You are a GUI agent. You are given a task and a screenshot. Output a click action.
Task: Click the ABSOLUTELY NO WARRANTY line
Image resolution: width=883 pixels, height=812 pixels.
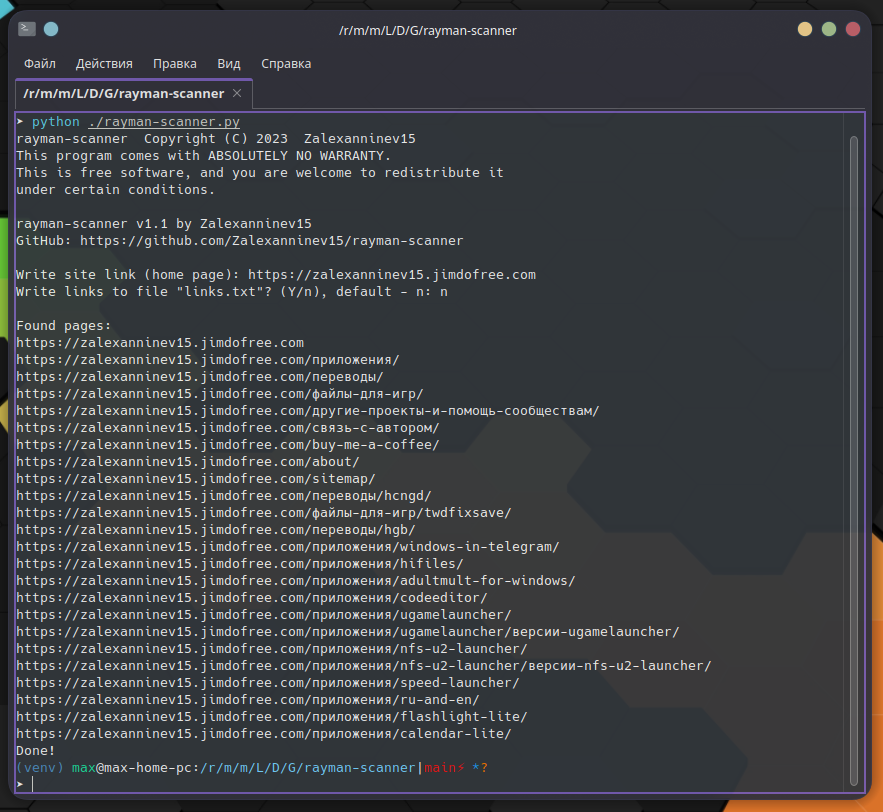[x=203, y=155]
